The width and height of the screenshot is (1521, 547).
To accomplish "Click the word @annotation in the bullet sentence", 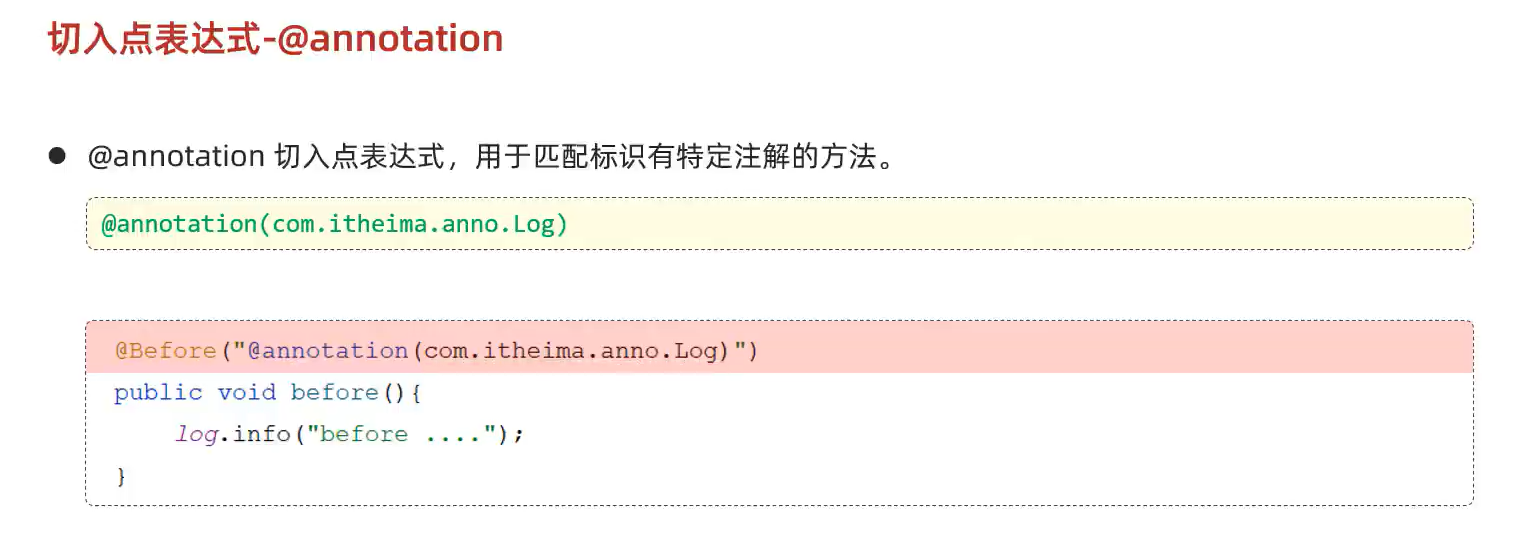I will [x=176, y=157].
